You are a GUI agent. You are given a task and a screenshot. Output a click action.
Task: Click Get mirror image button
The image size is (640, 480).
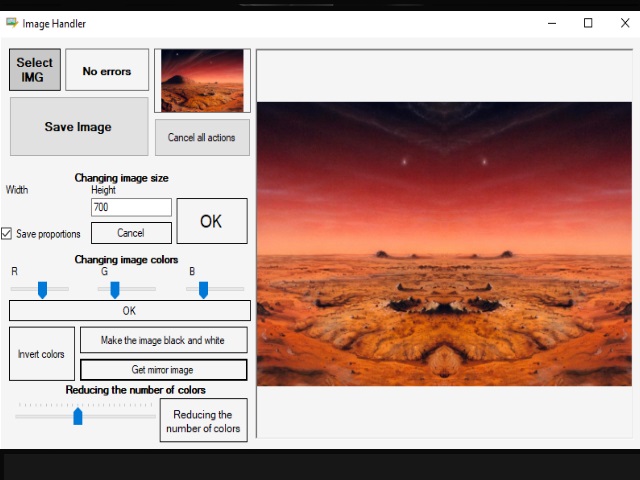(164, 370)
